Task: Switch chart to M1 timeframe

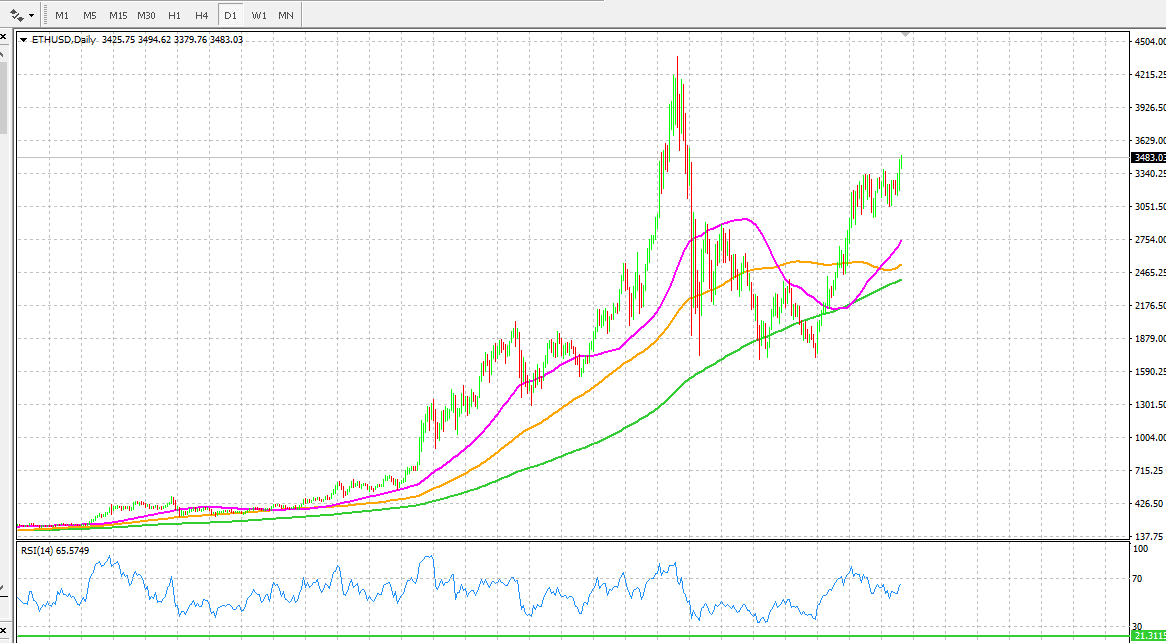Action: (62, 15)
